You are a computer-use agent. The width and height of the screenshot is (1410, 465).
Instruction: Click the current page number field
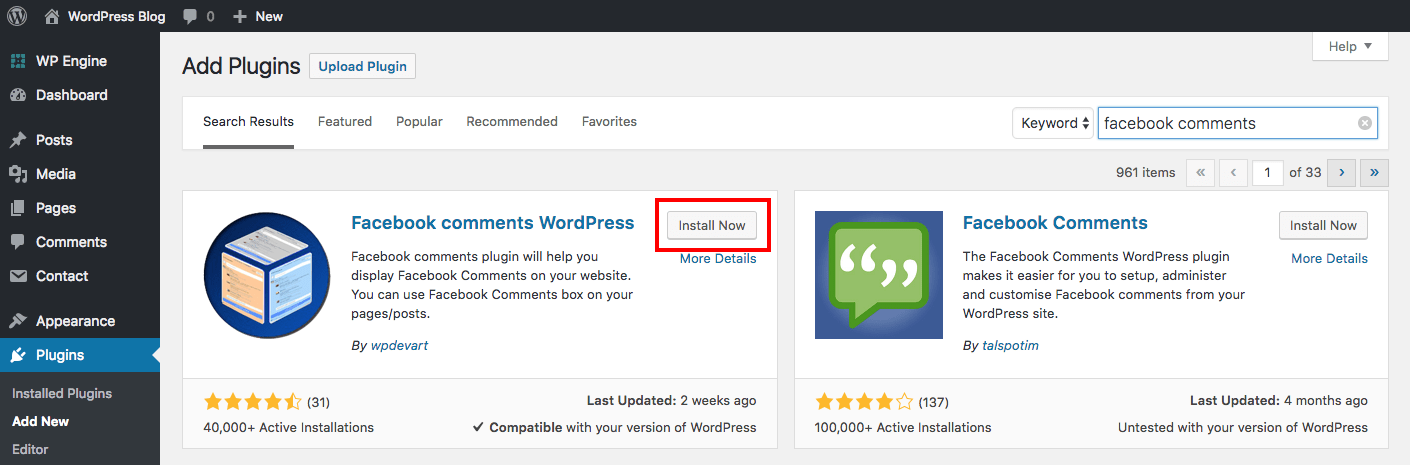(1268, 172)
